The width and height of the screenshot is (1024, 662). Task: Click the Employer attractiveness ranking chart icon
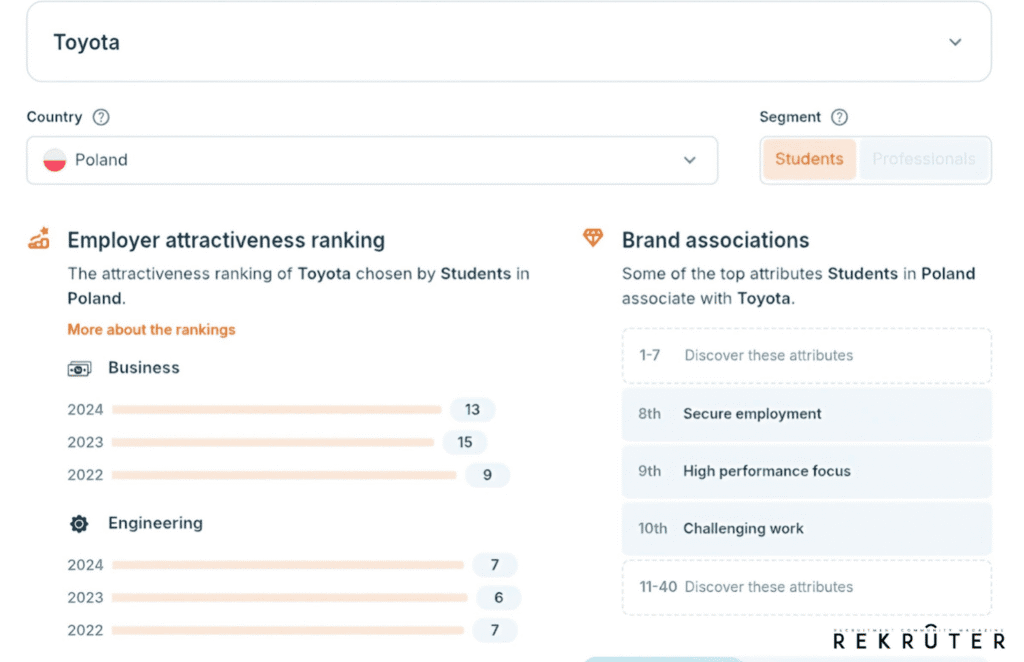39,240
